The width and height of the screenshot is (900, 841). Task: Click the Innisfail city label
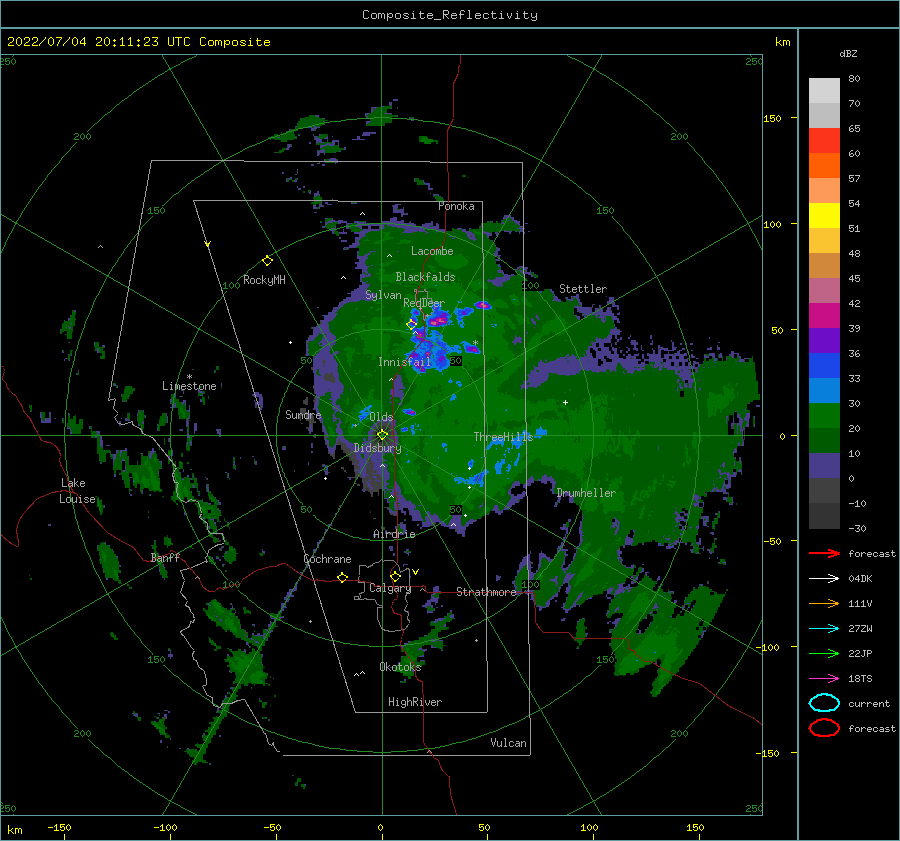click(404, 362)
